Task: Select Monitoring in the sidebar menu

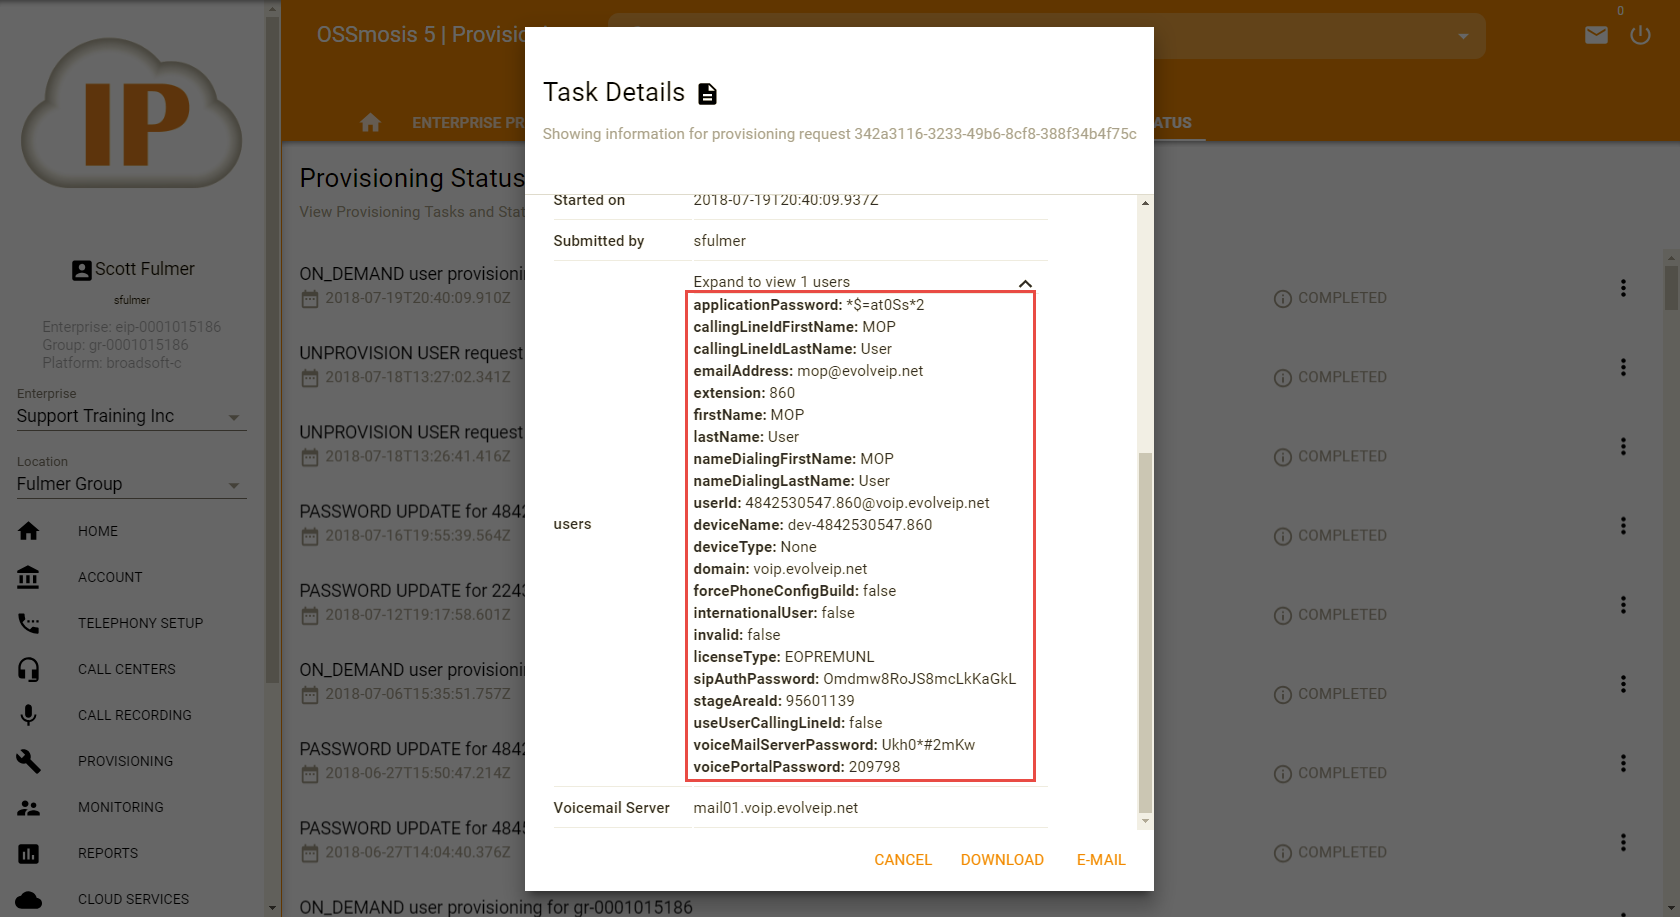Action: pos(120,807)
